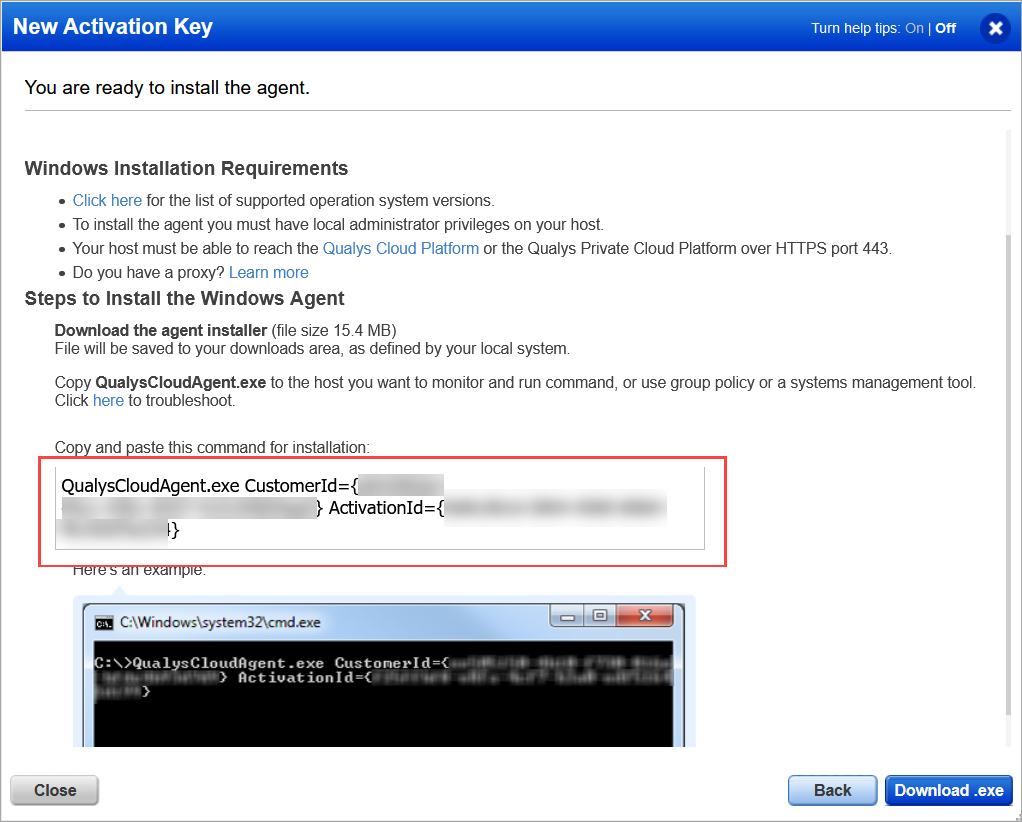Click inside the installation command text box
The image size is (1022, 822).
(380, 508)
